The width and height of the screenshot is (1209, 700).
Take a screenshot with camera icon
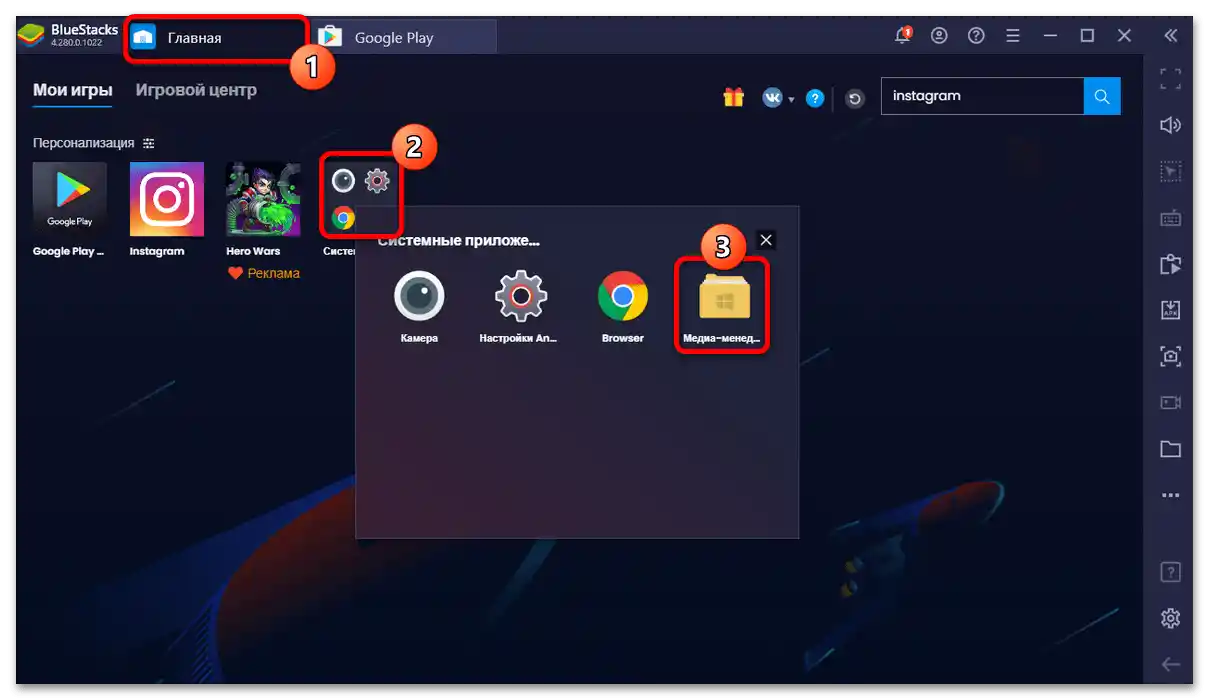point(1170,356)
